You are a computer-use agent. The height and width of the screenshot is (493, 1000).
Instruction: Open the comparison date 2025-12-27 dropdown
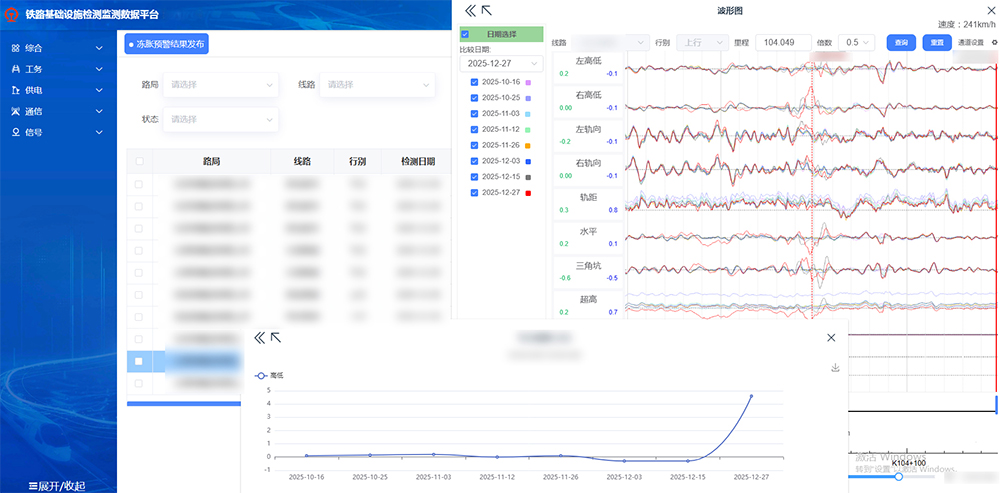click(x=501, y=63)
